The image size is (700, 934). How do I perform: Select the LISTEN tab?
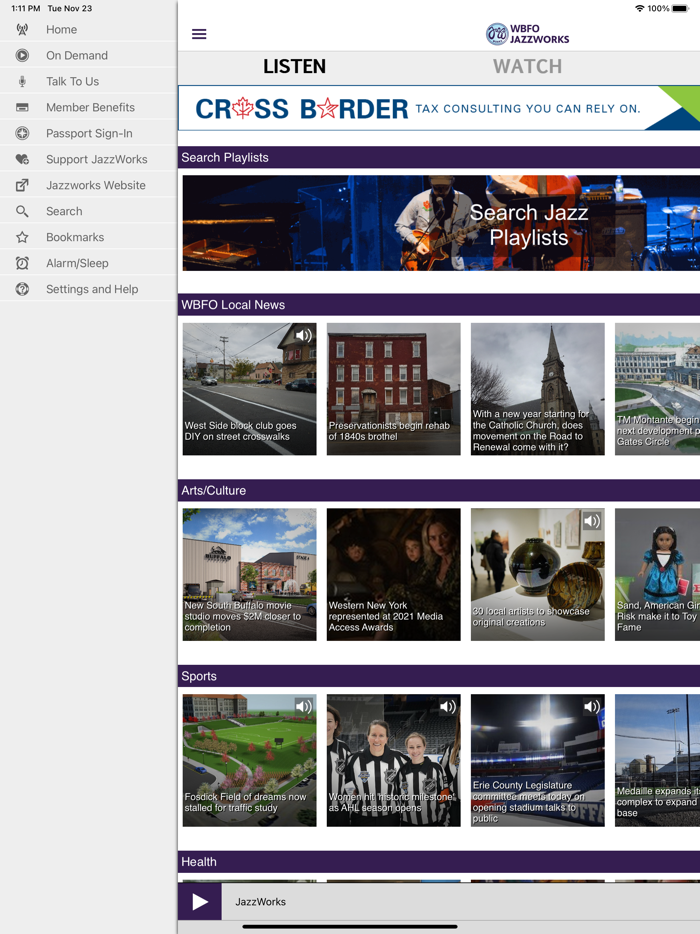294,67
